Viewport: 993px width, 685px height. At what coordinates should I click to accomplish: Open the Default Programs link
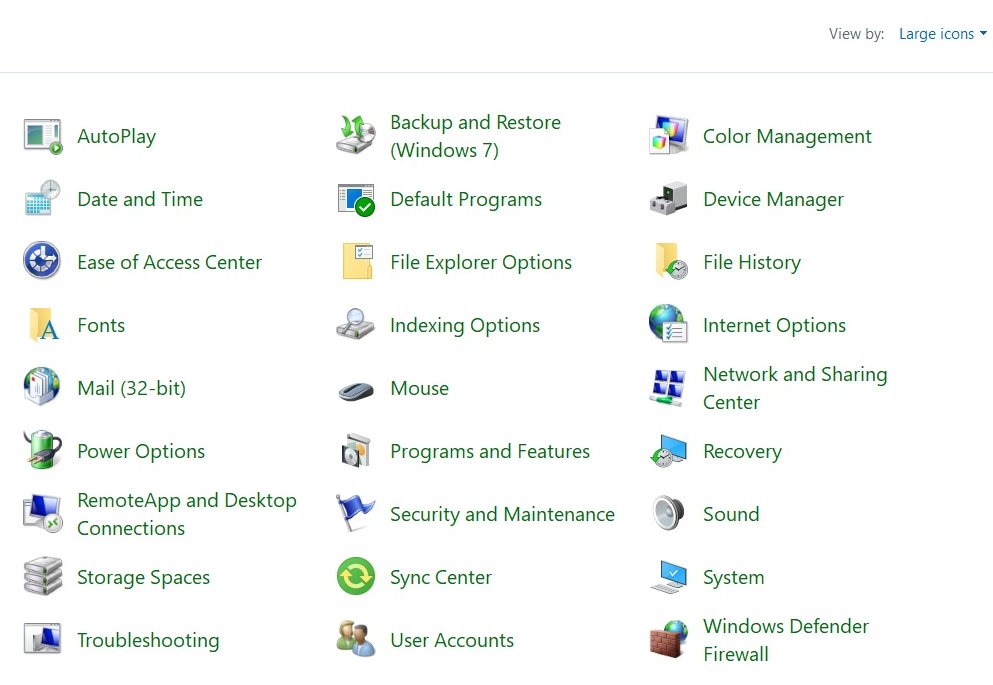466,199
